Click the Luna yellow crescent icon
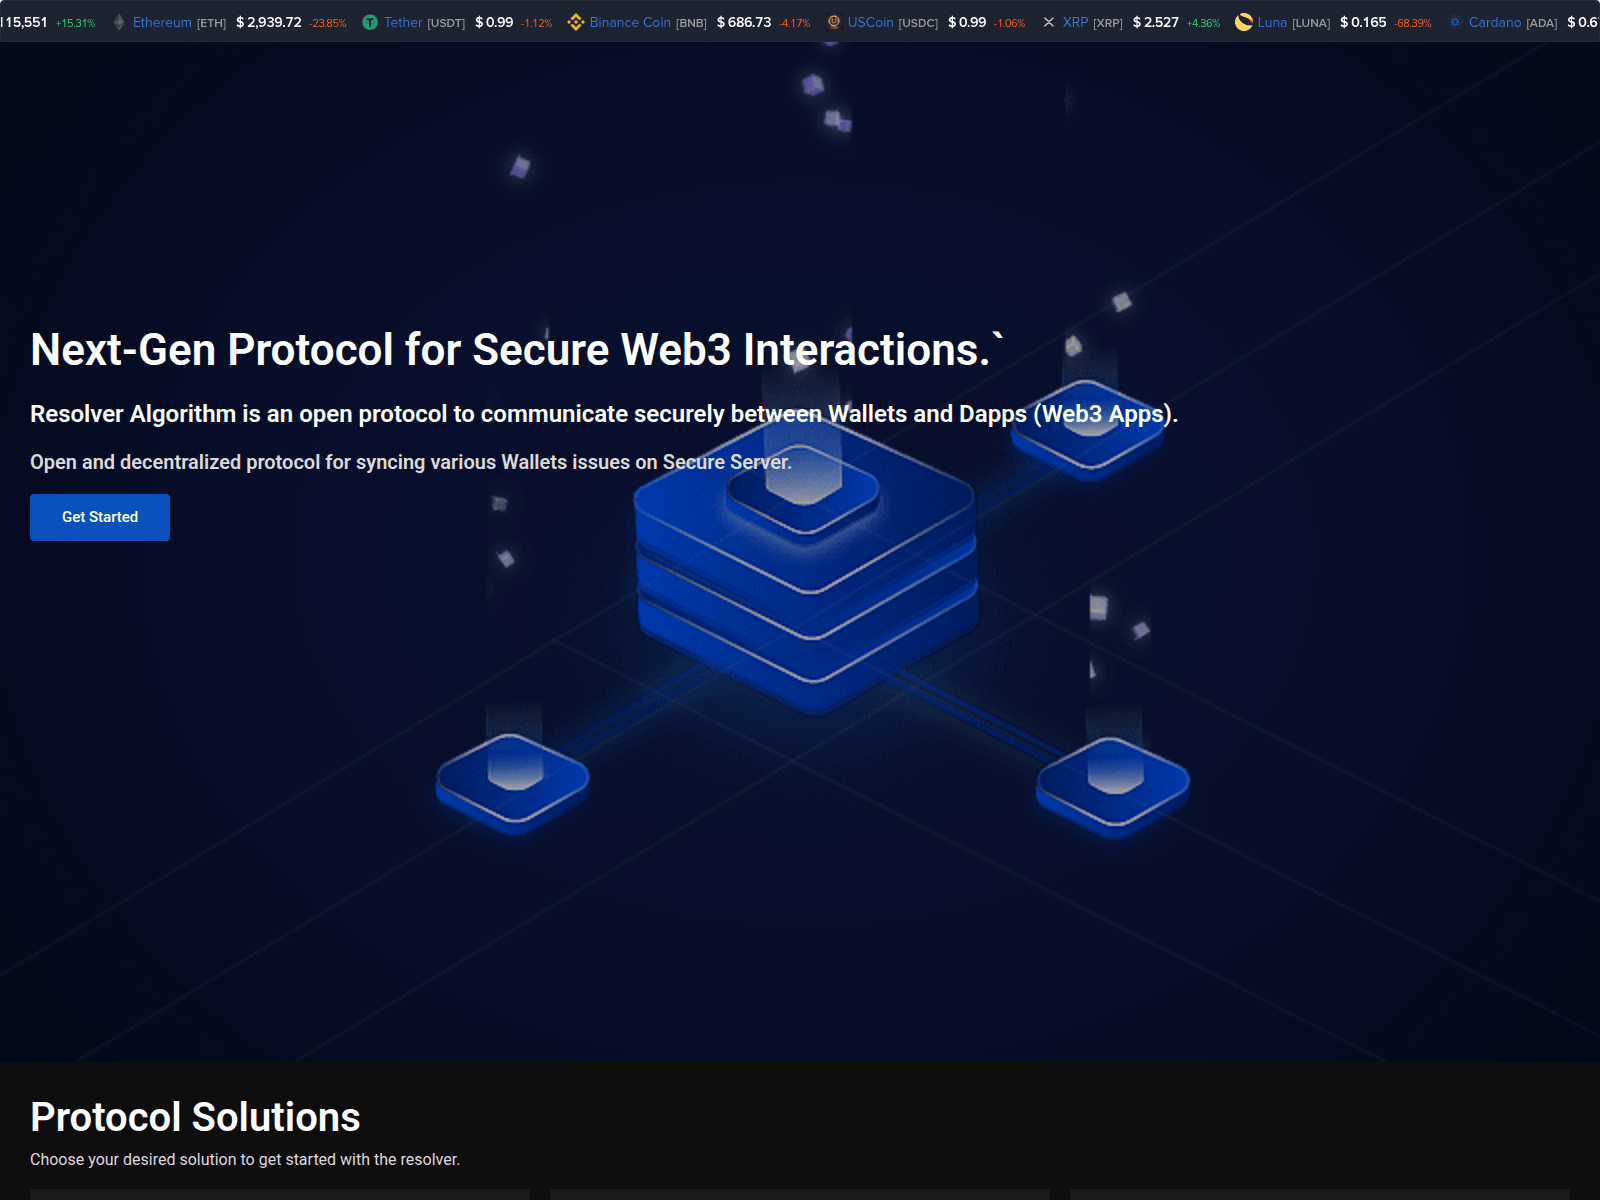 point(1244,22)
